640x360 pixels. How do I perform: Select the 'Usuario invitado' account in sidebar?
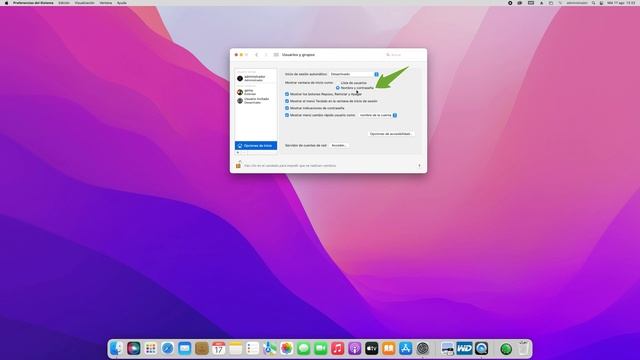[x=256, y=100]
